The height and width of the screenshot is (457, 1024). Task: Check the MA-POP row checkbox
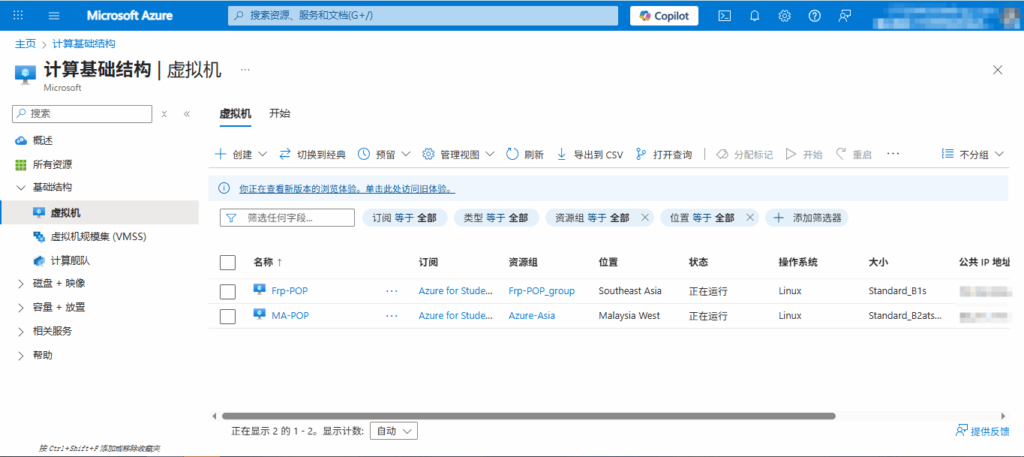(228, 316)
